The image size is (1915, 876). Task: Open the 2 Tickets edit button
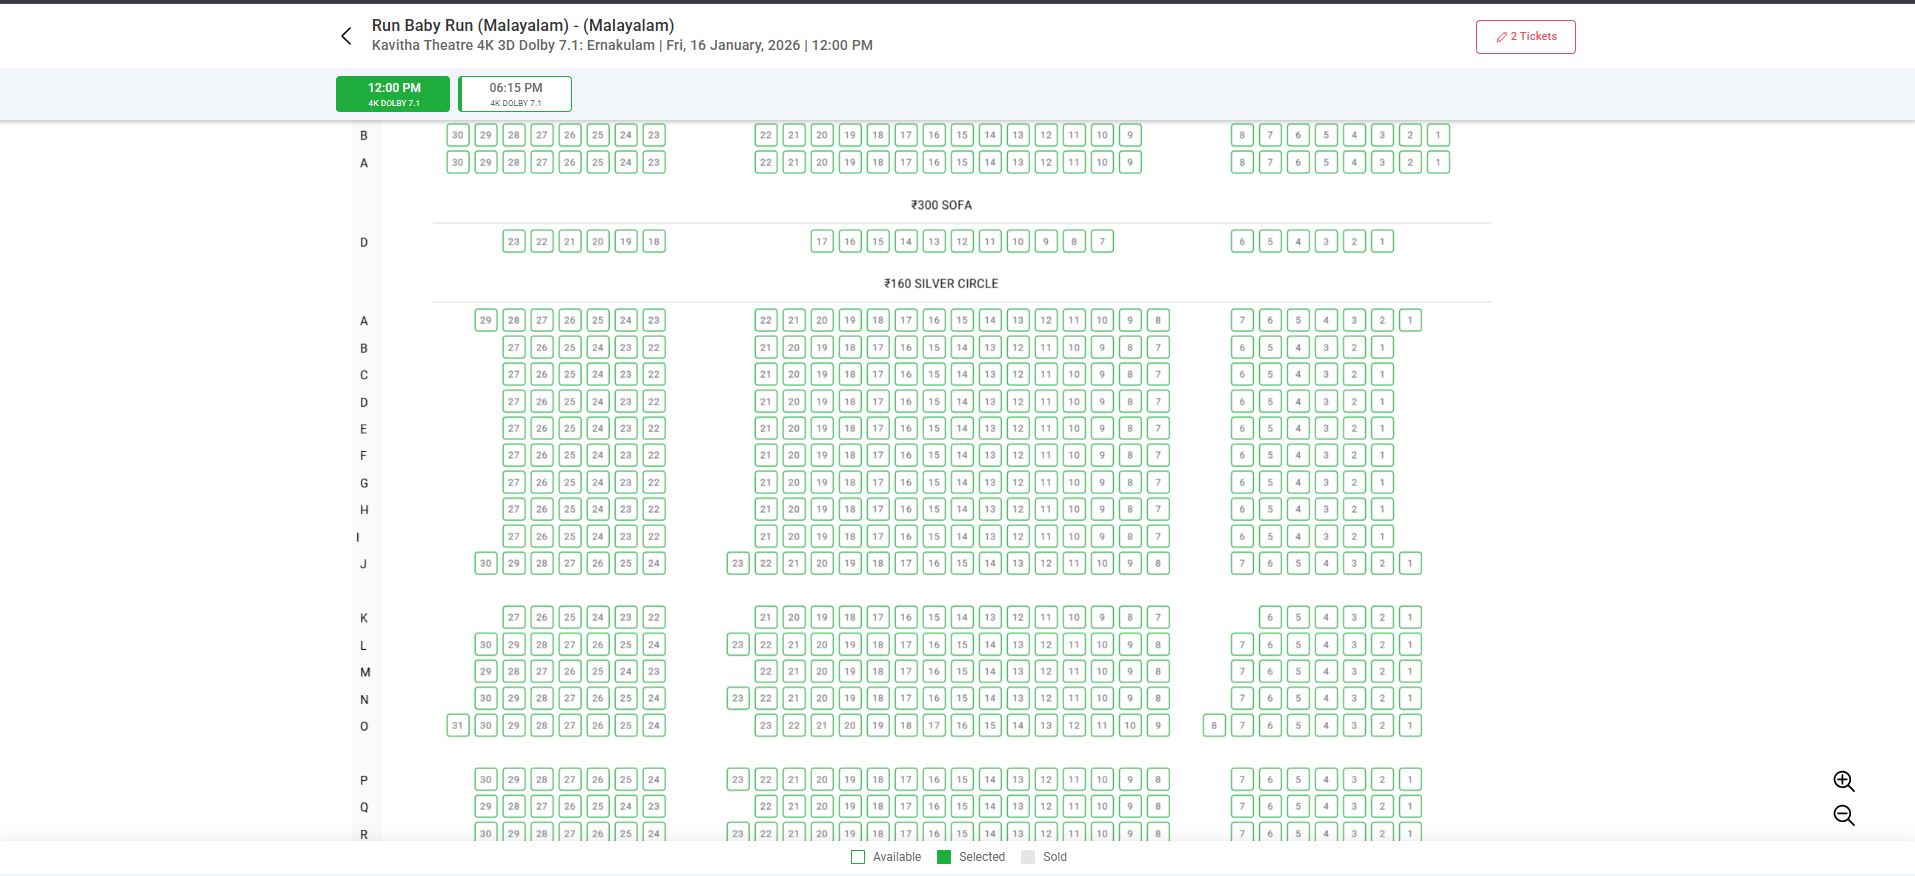click(x=1525, y=37)
